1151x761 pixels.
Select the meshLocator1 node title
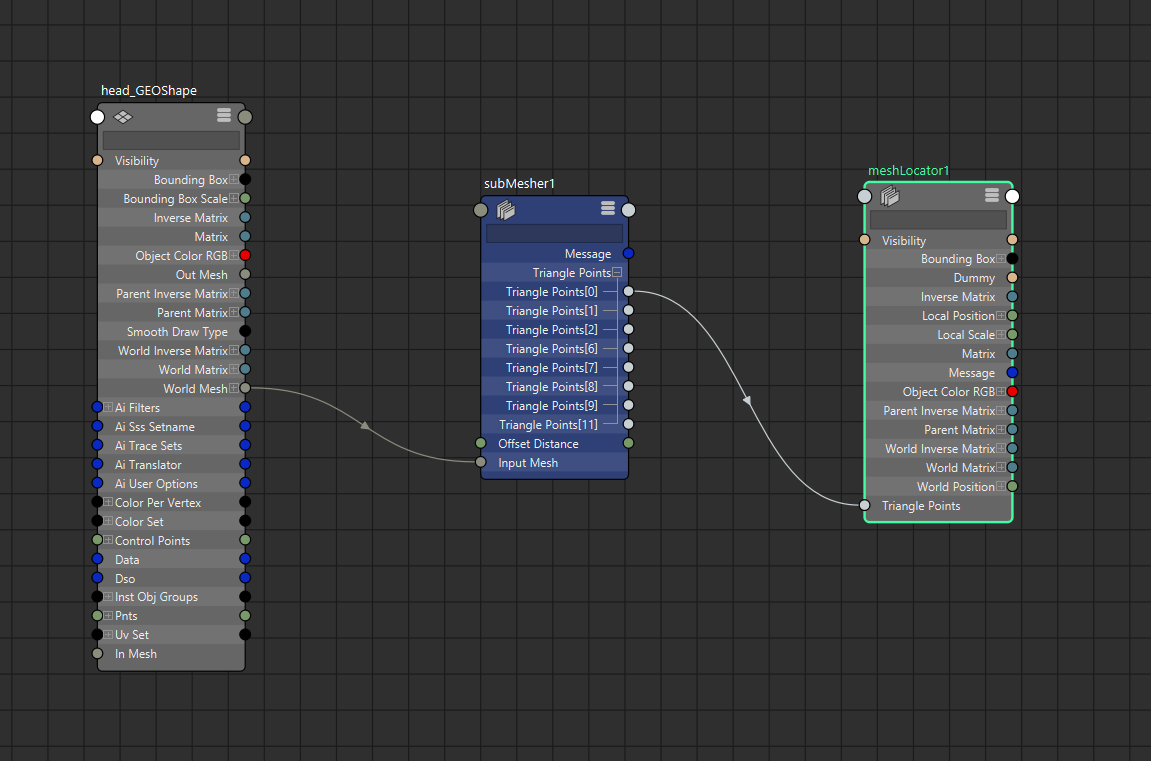pyautogui.click(x=908, y=170)
